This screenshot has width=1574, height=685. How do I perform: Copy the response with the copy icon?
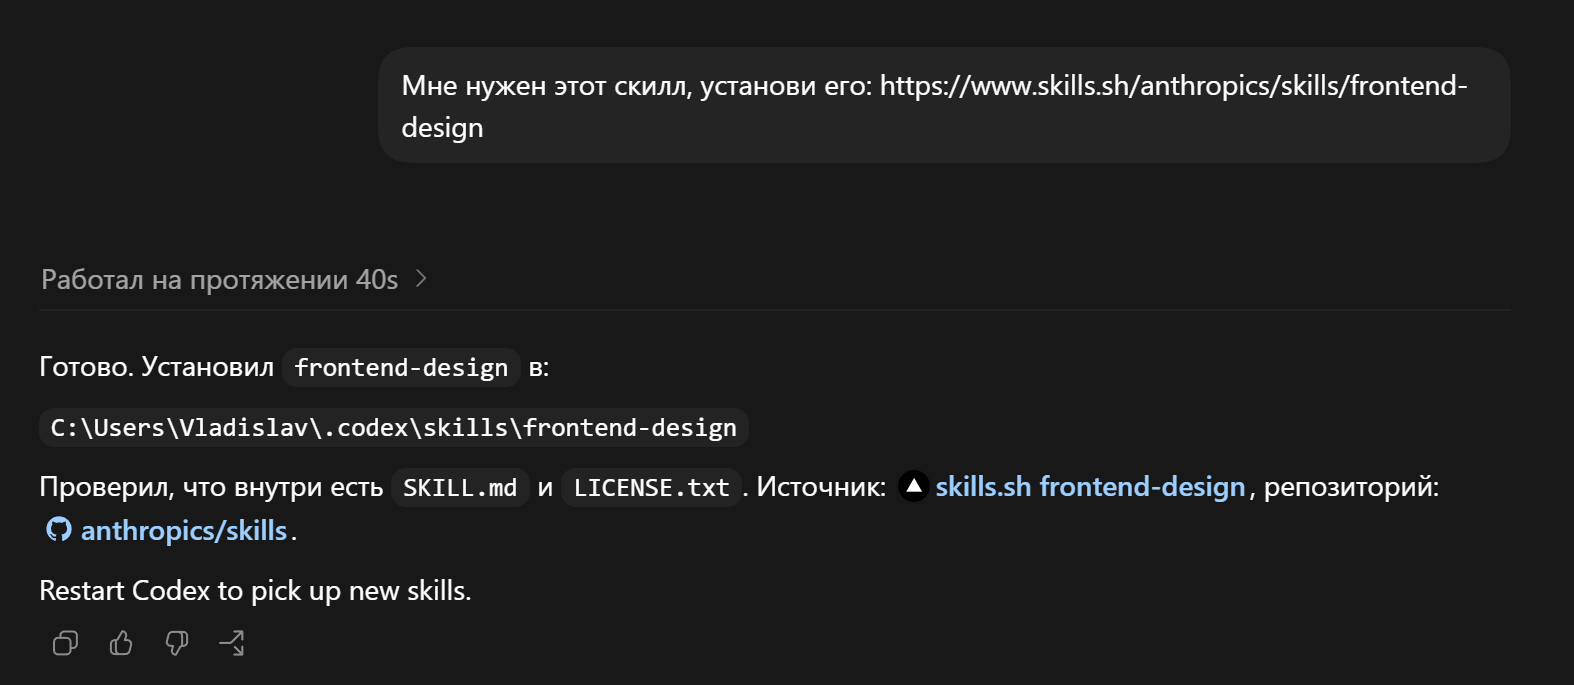(65, 643)
